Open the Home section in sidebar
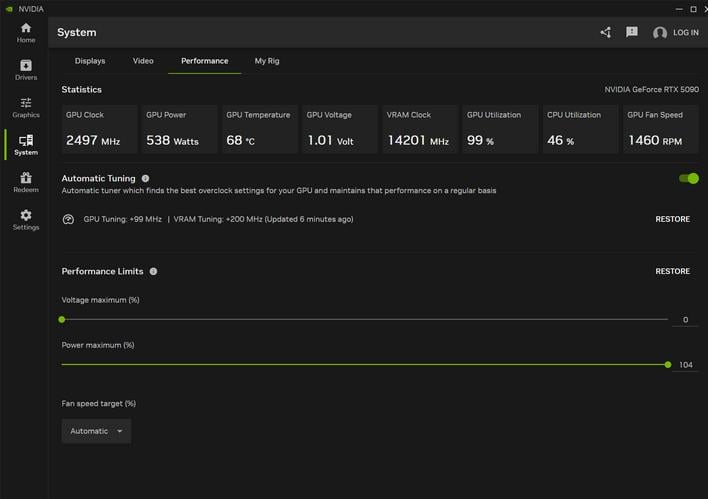Image resolution: width=708 pixels, height=499 pixels. (25, 32)
